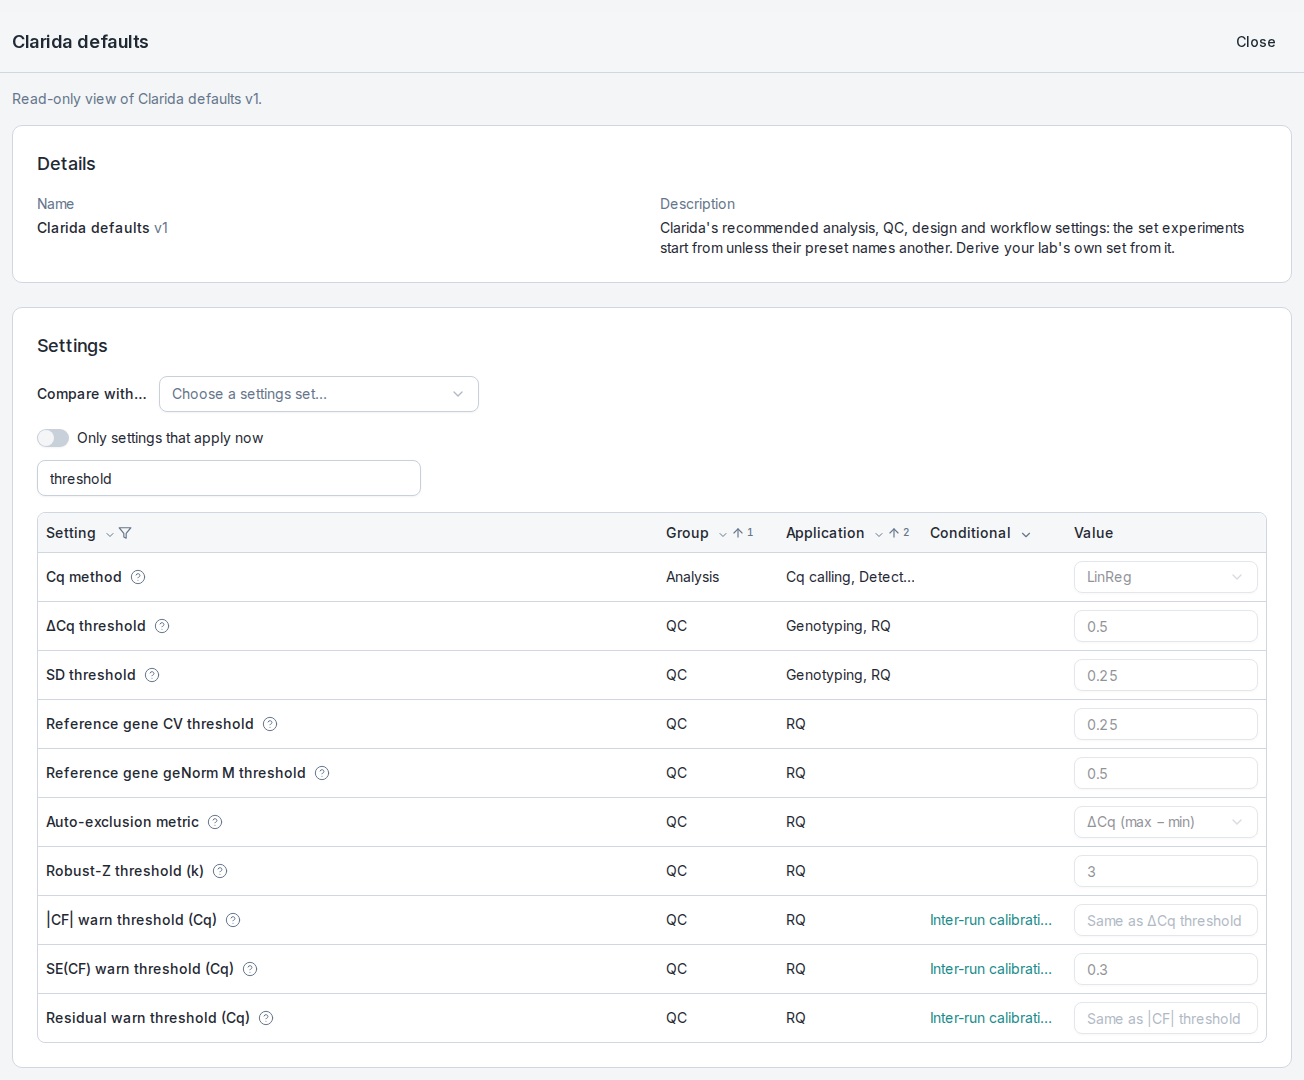Open the Compare with settings set dropdown
The height and width of the screenshot is (1080, 1304).
[x=319, y=394]
